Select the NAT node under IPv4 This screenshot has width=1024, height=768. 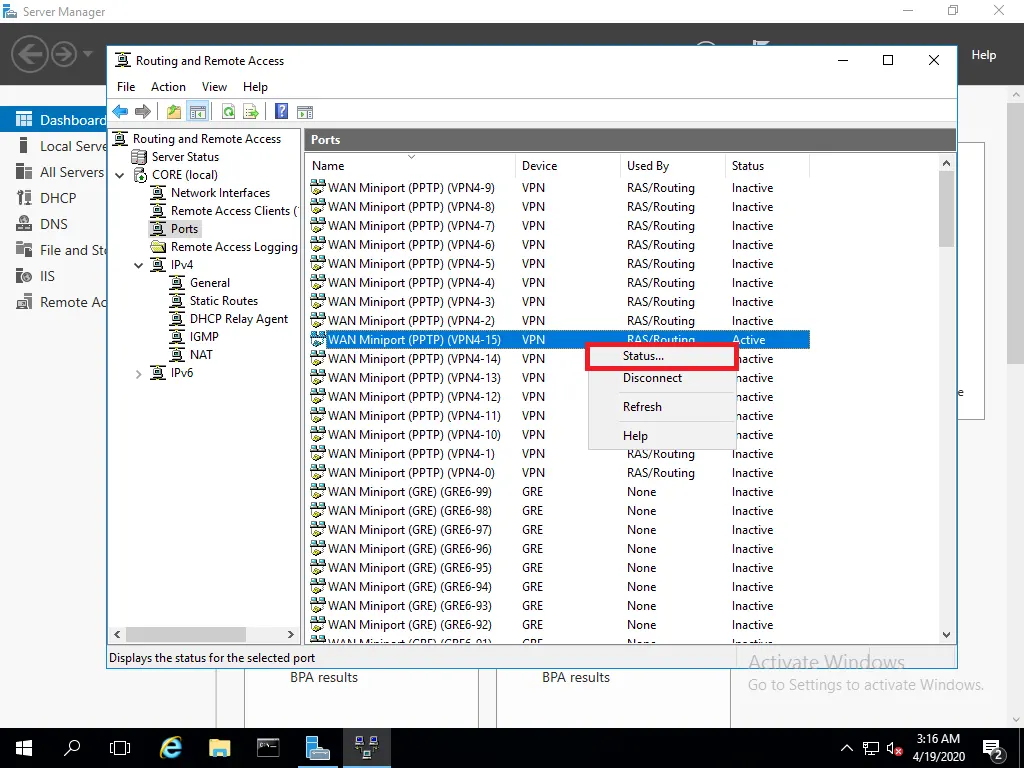pyautogui.click(x=201, y=355)
